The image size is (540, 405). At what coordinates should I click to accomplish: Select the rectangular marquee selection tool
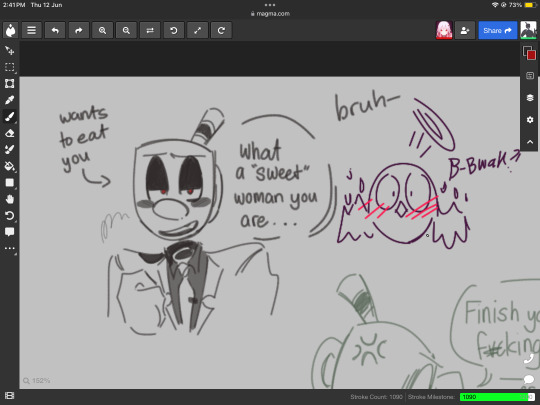10,67
